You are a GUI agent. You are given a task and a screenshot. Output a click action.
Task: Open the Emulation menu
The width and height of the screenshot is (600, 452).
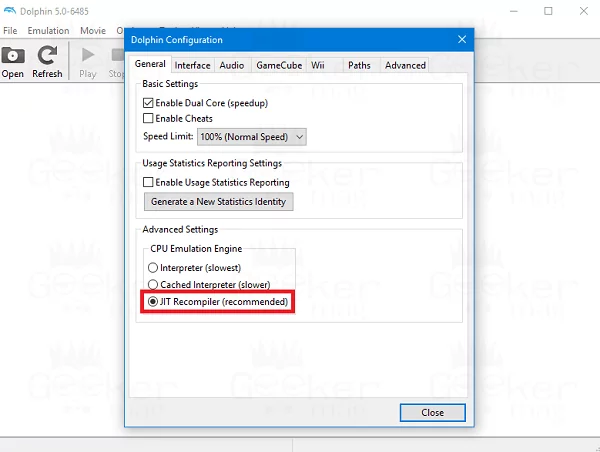[x=48, y=31]
